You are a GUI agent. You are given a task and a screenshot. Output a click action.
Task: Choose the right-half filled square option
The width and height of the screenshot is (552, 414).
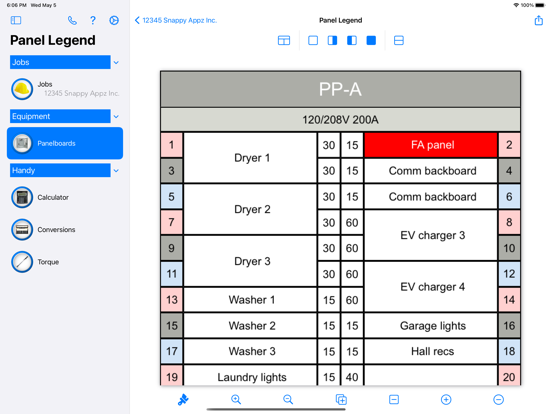(x=332, y=40)
